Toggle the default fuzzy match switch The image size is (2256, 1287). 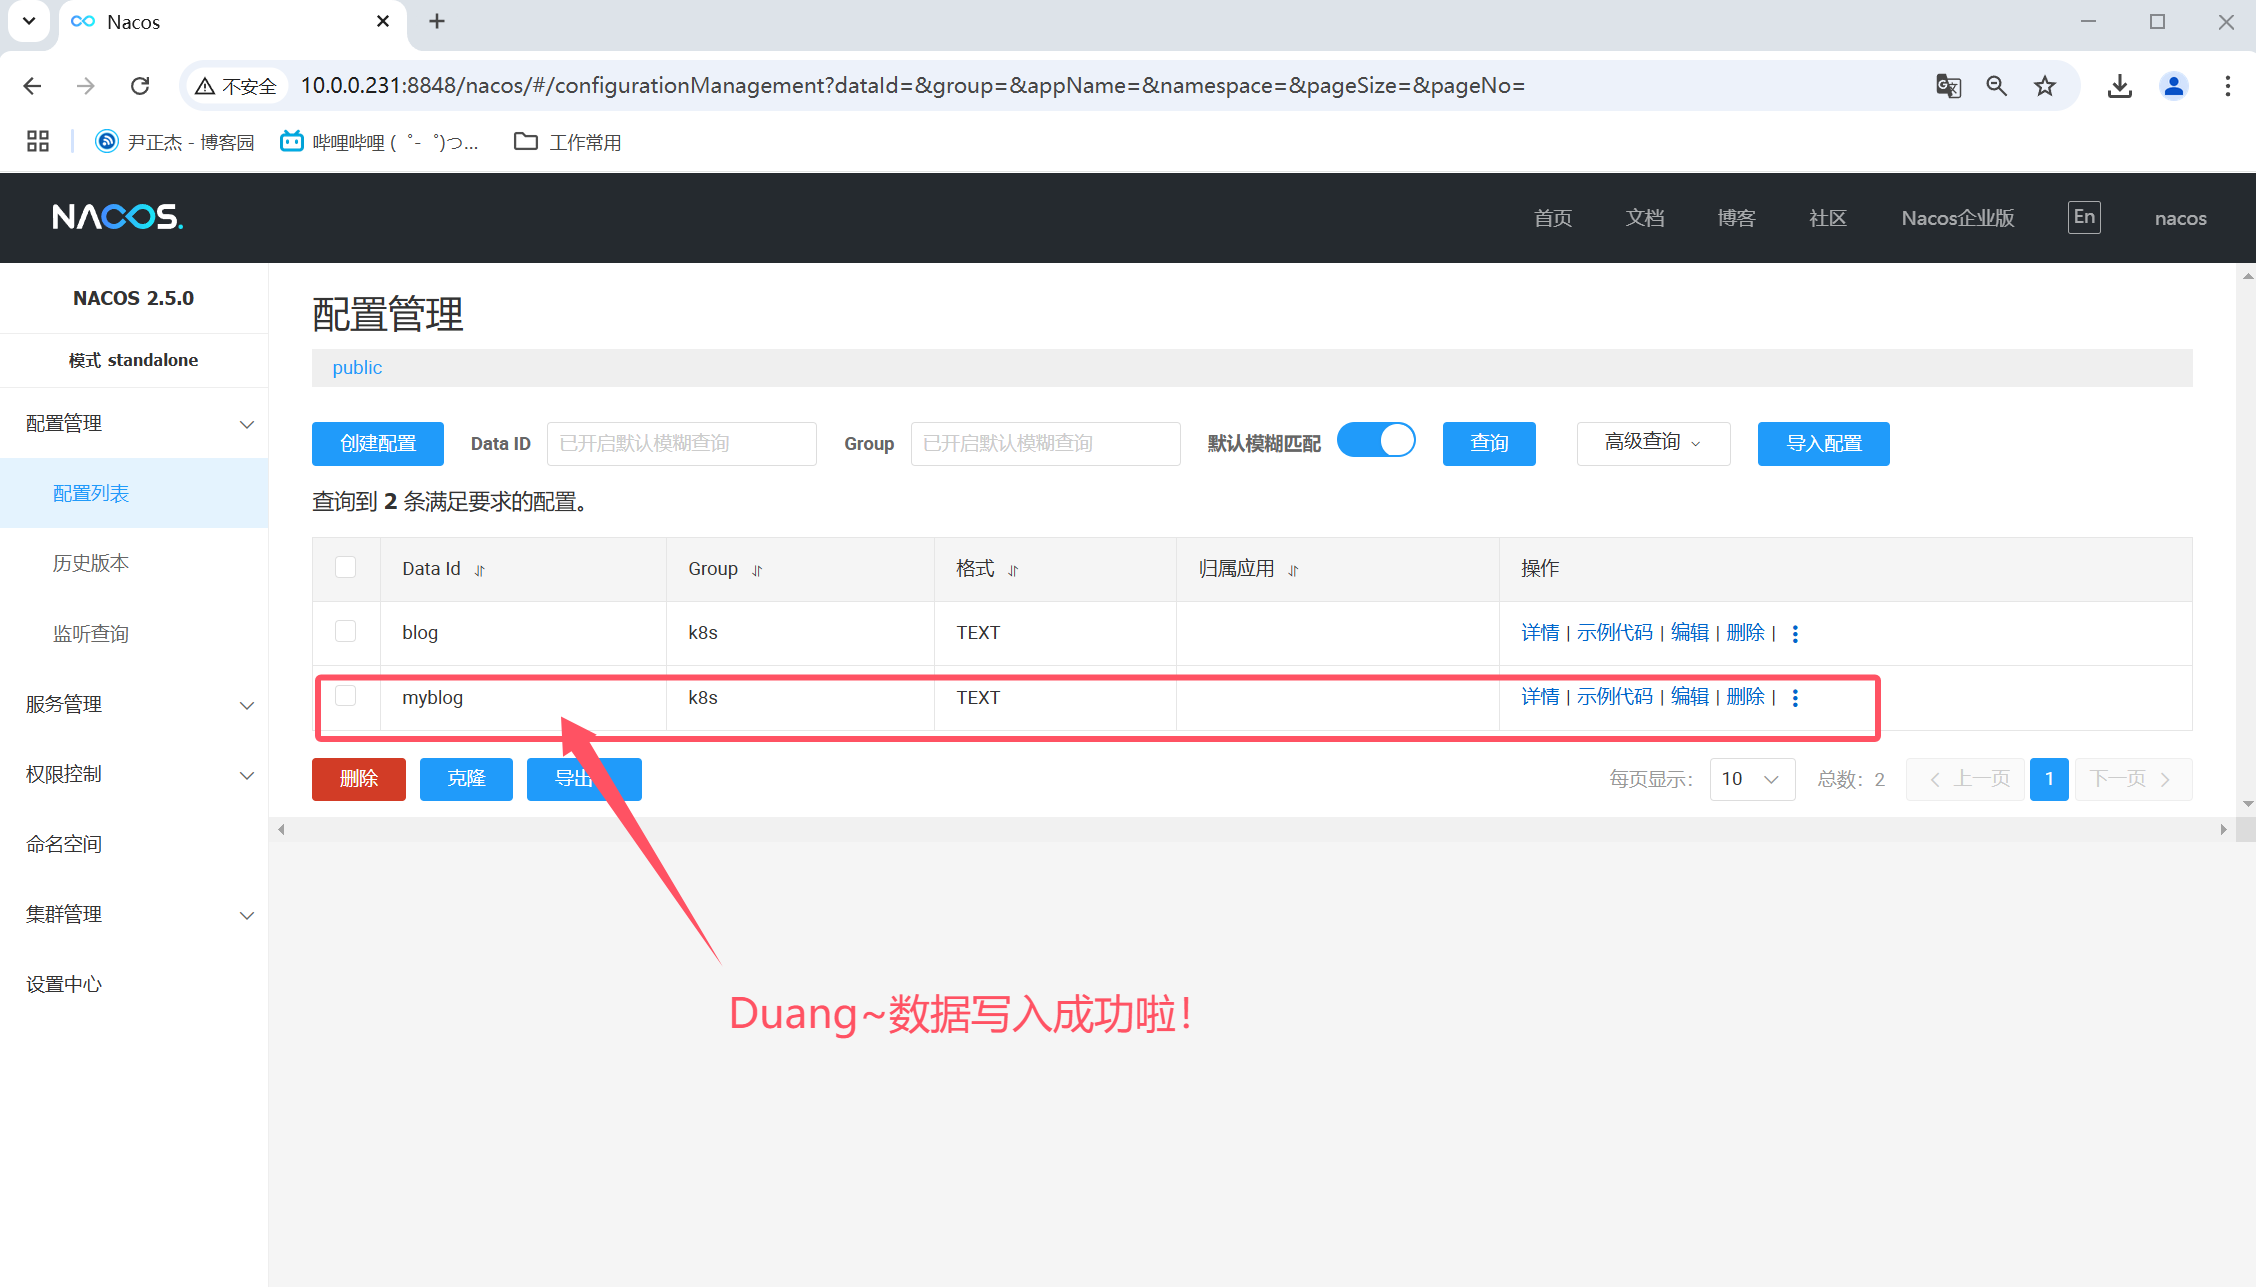(x=1376, y=441)
